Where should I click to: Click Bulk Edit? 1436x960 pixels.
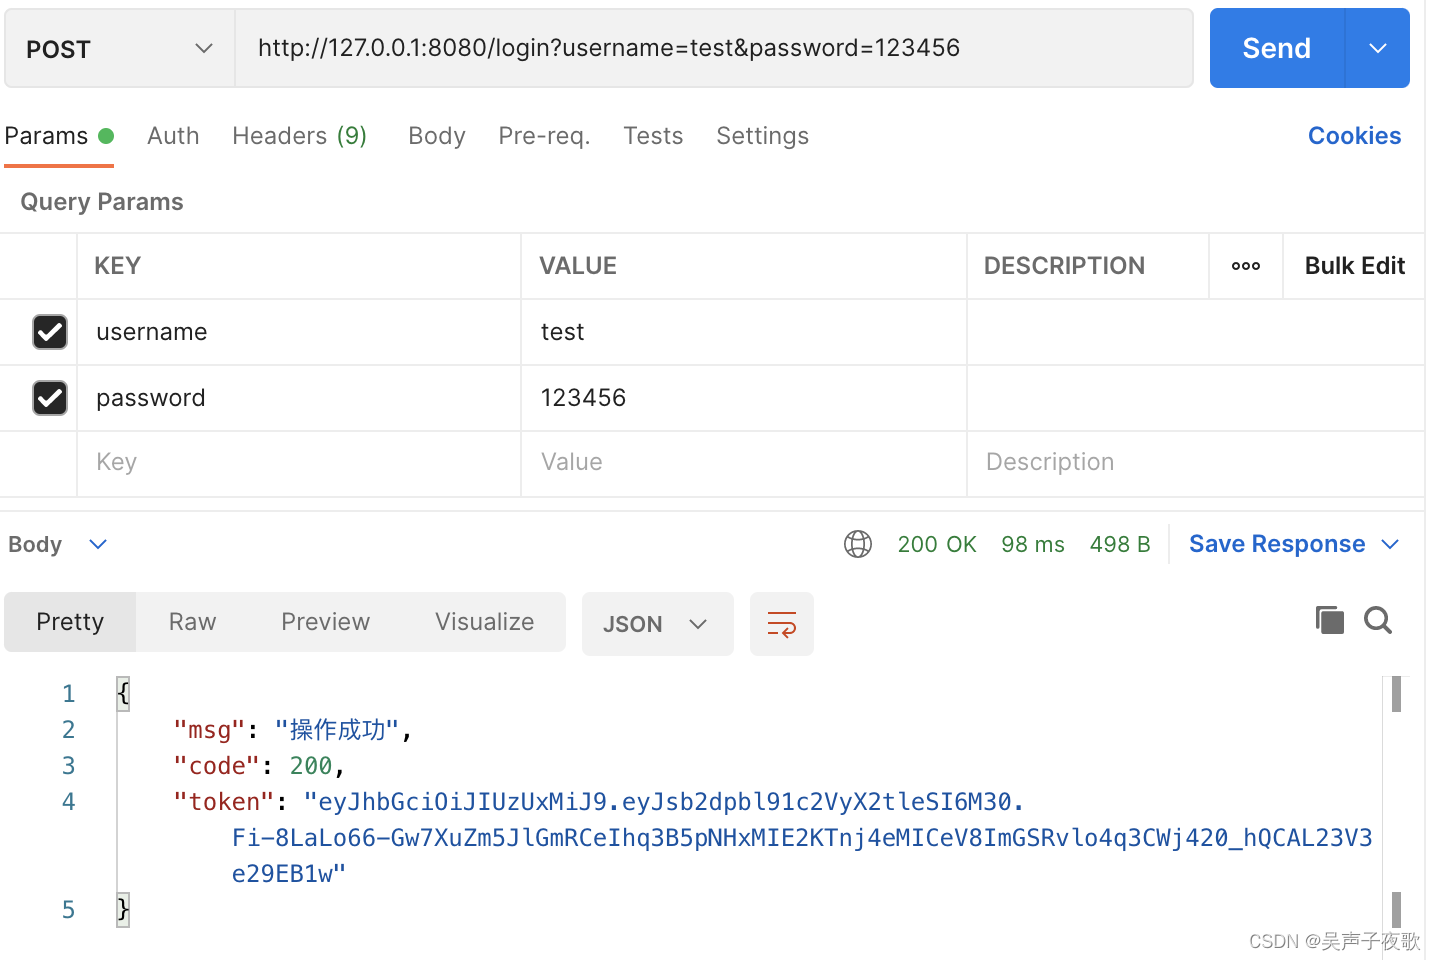pos(1355,266)
